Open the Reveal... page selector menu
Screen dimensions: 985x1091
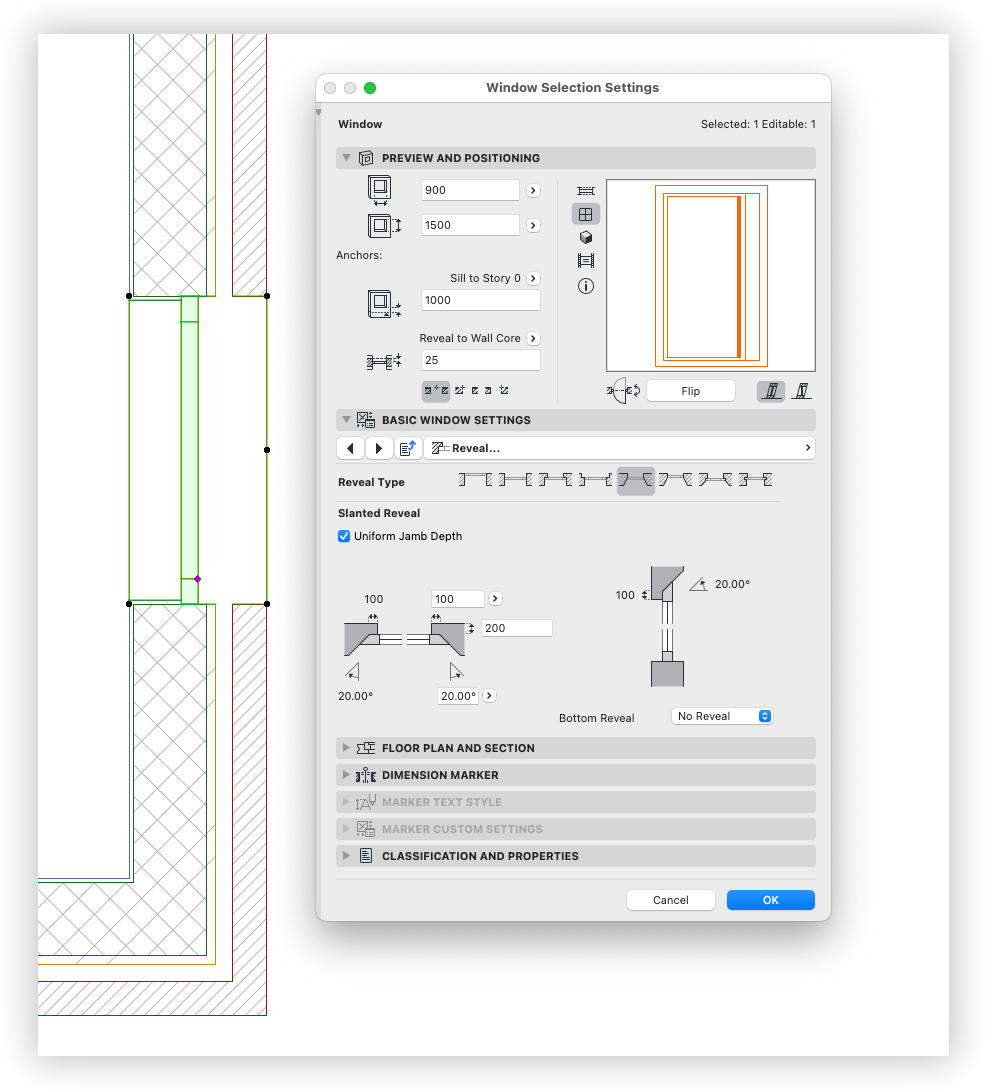click(x=619, y=448)
